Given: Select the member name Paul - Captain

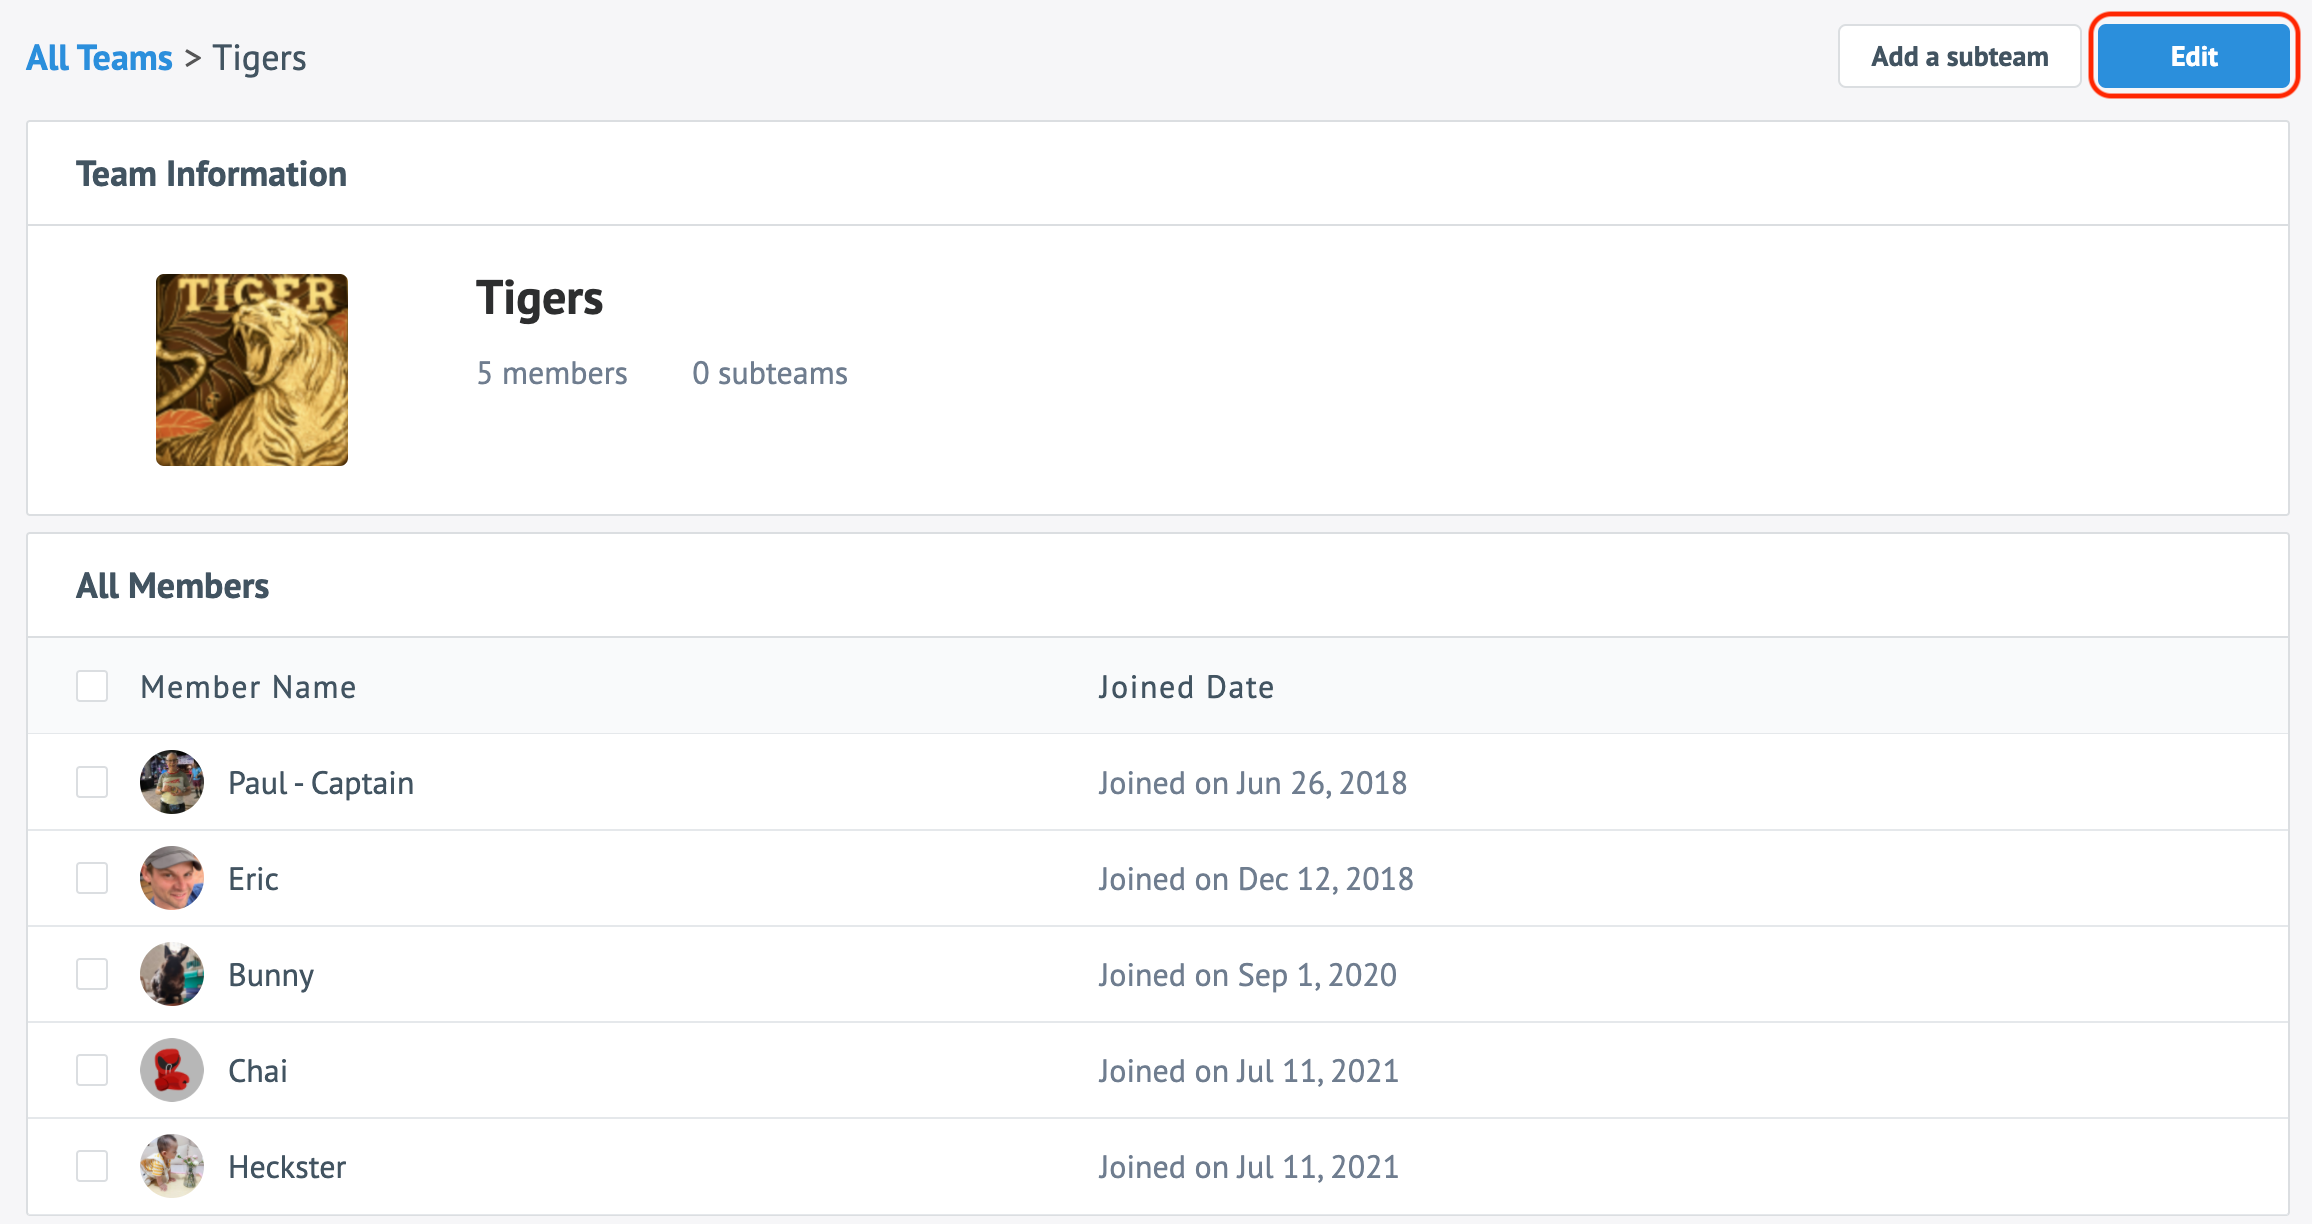Looking at the screenshot, I should point(321,783).
